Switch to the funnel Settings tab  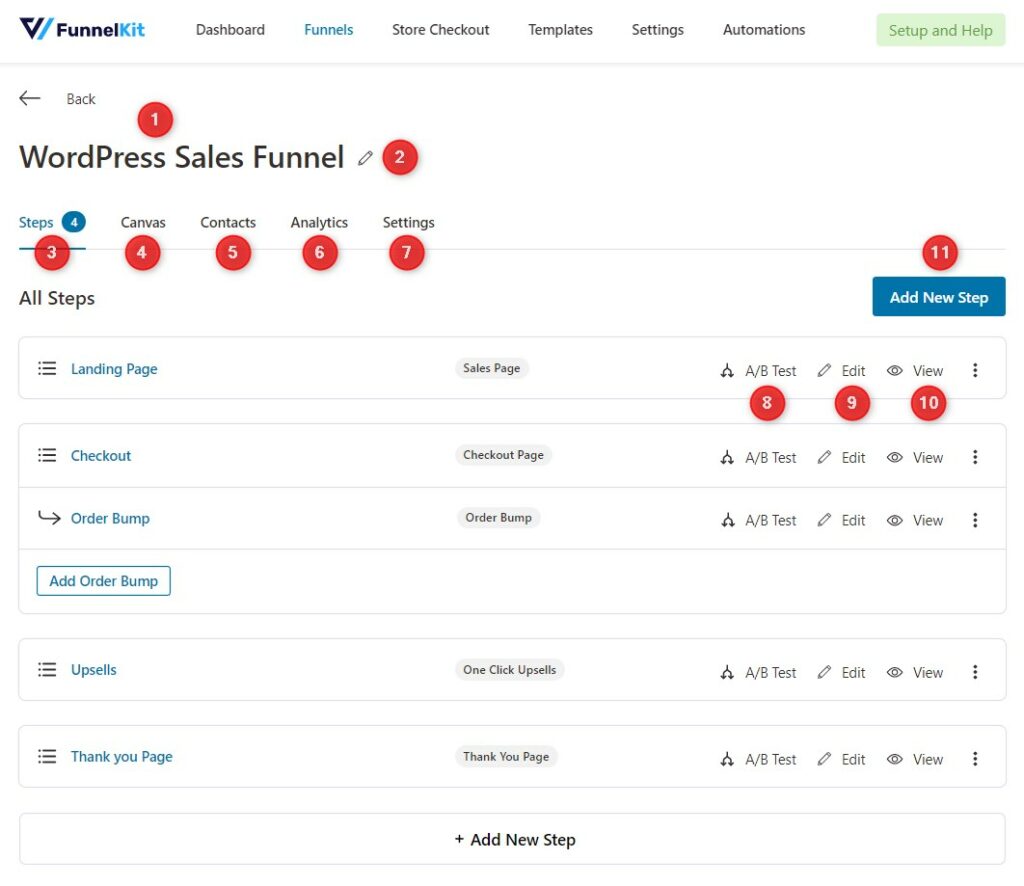(x=408, y=222)
